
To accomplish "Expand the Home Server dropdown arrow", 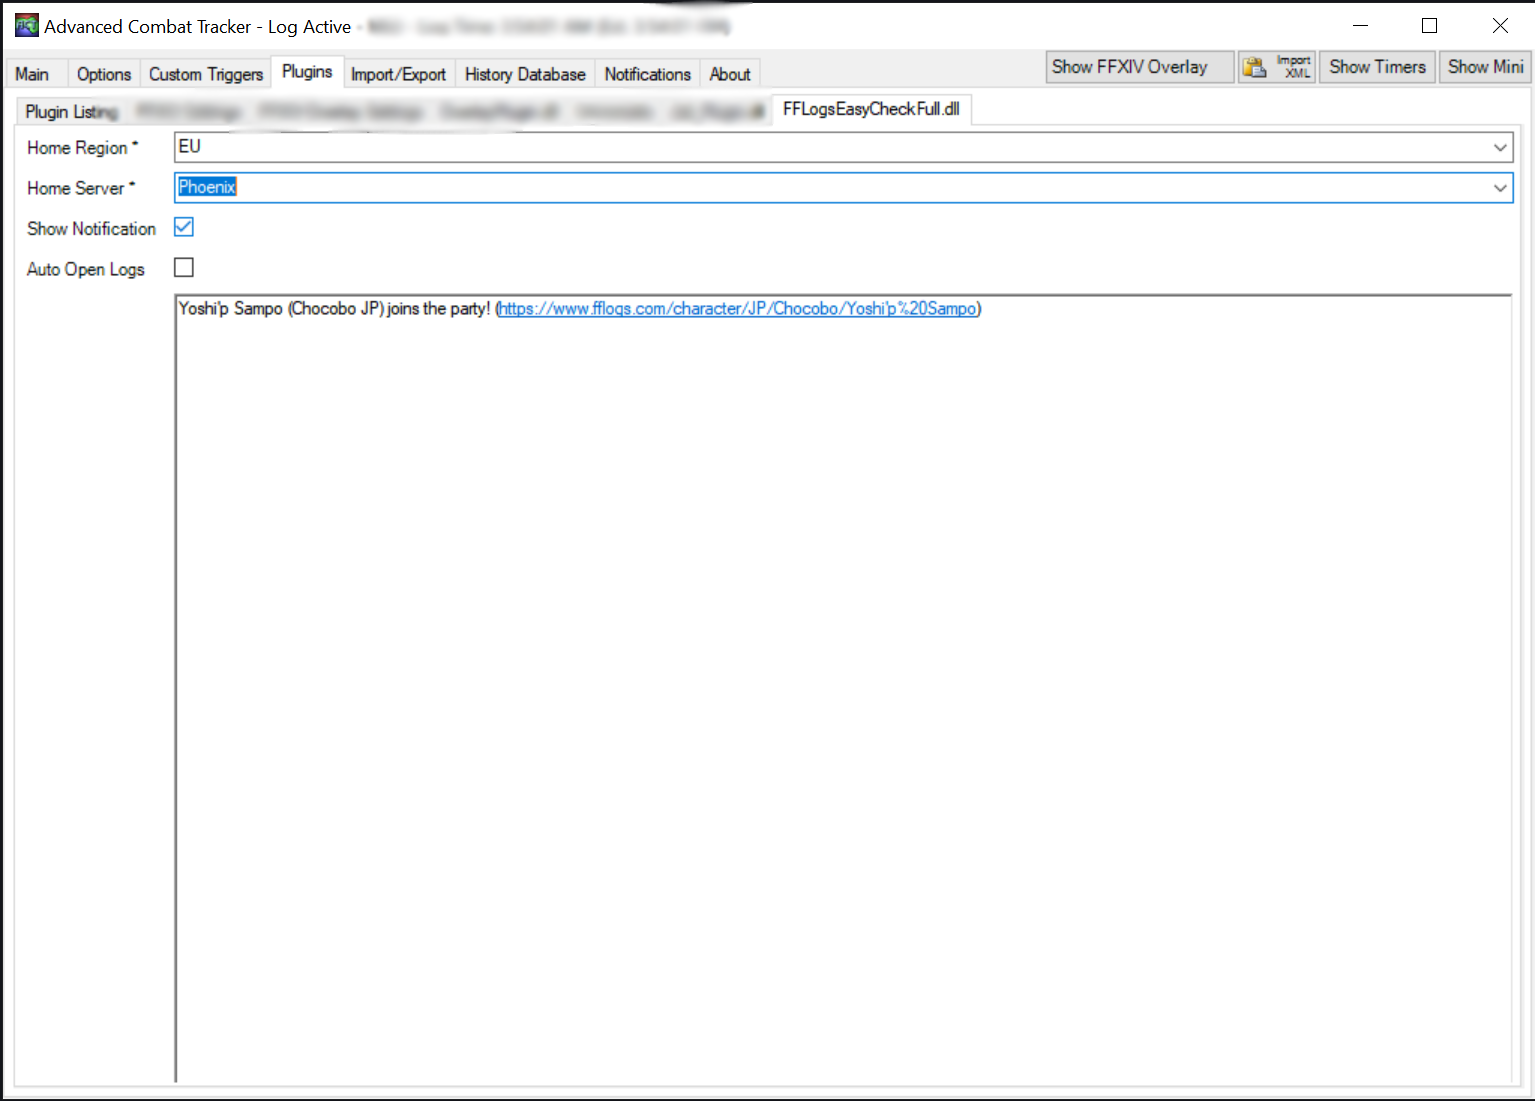I will pyautogui.click(x=1500, y=188).
